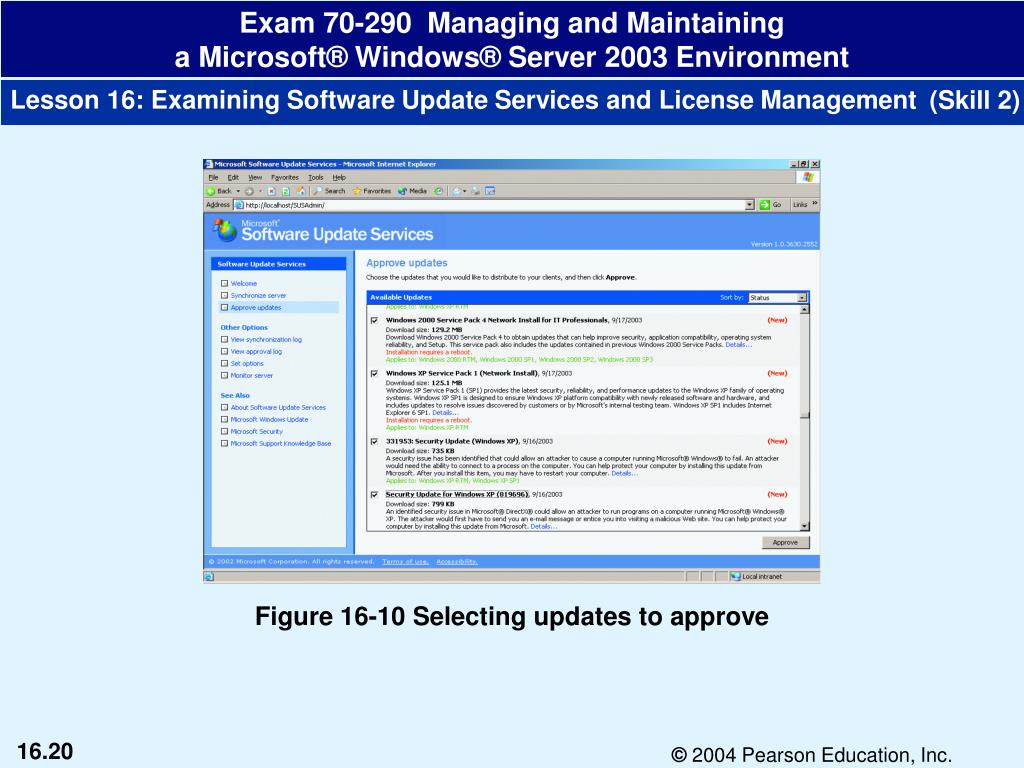
Task: Expand the Mail button dropdown arrow
Action: click(464, 191)
